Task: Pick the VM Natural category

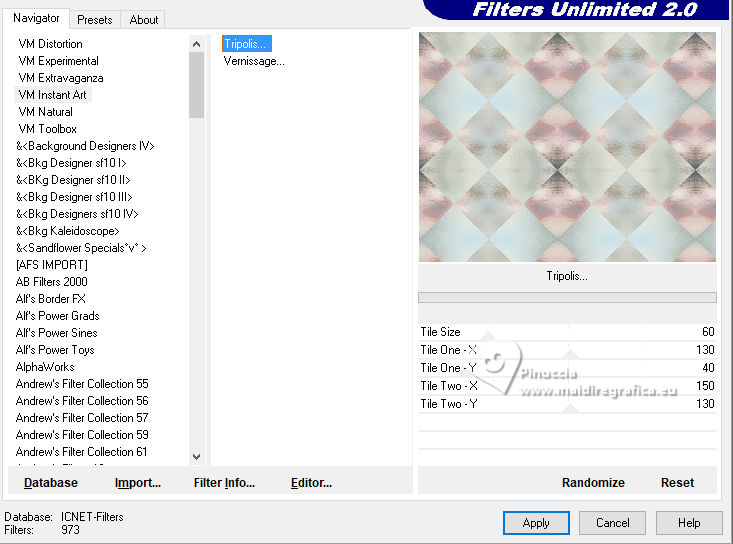Action: (45, 112)
